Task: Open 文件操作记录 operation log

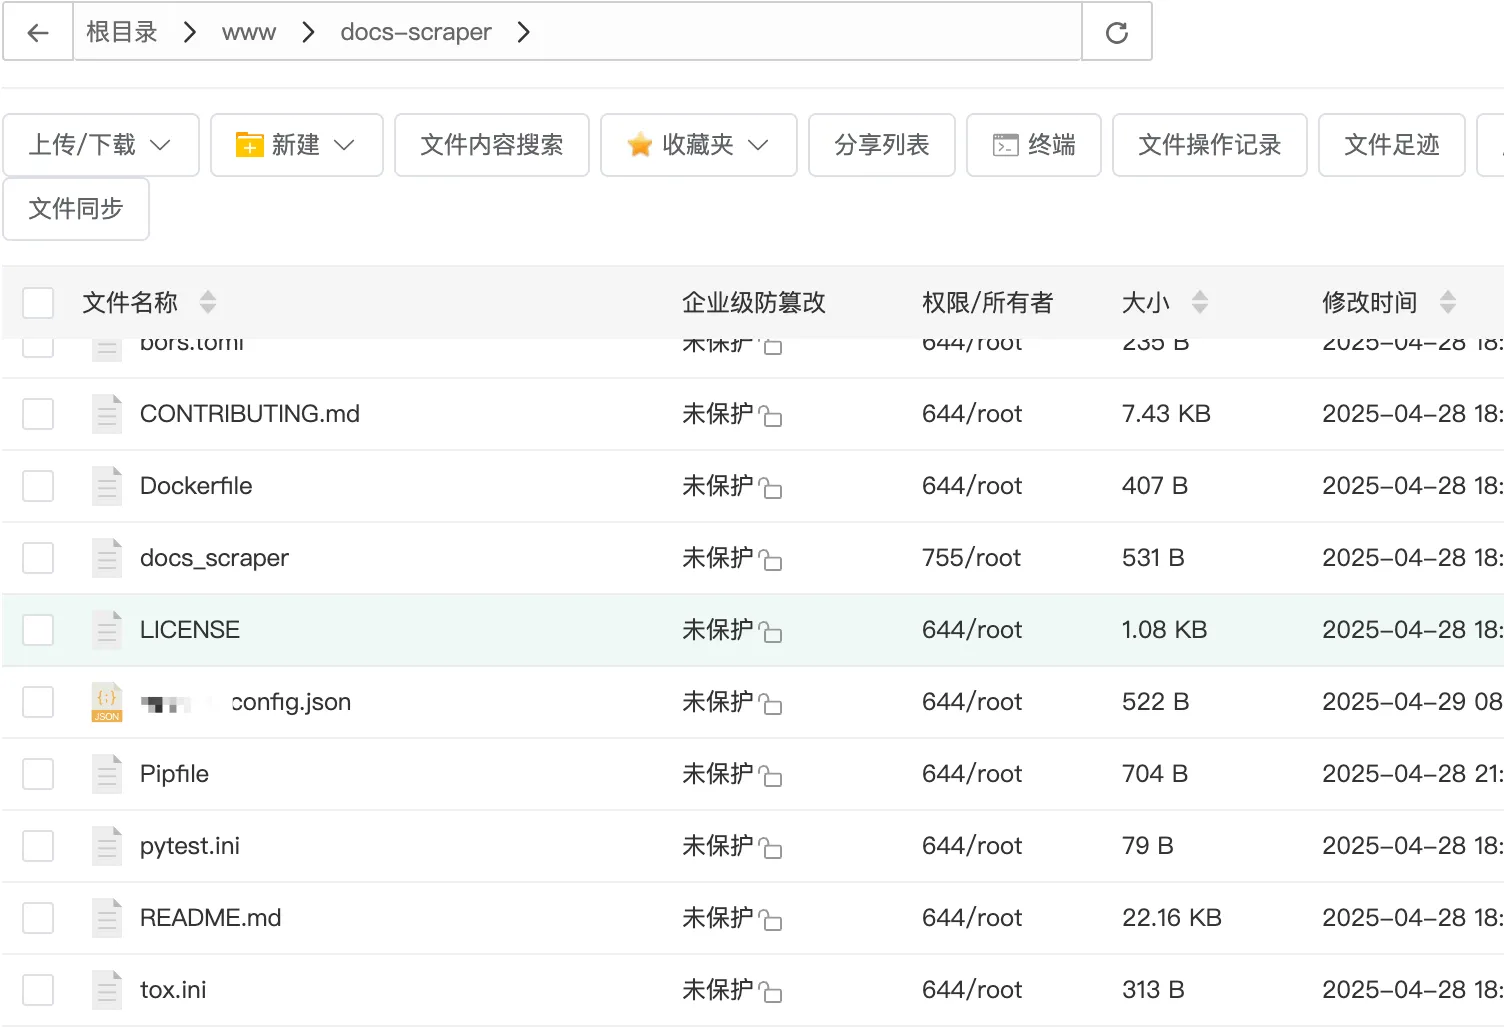Action: point(1210,145)
